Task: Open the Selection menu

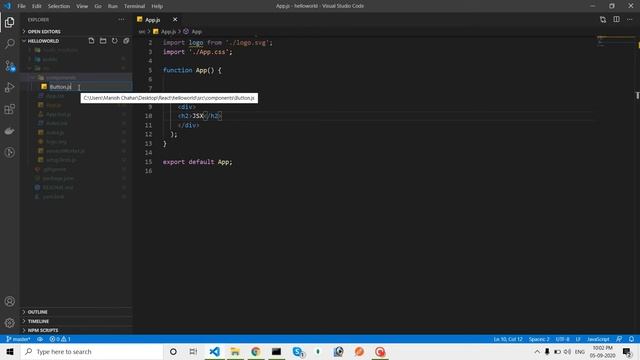Action: pos(59,6)
